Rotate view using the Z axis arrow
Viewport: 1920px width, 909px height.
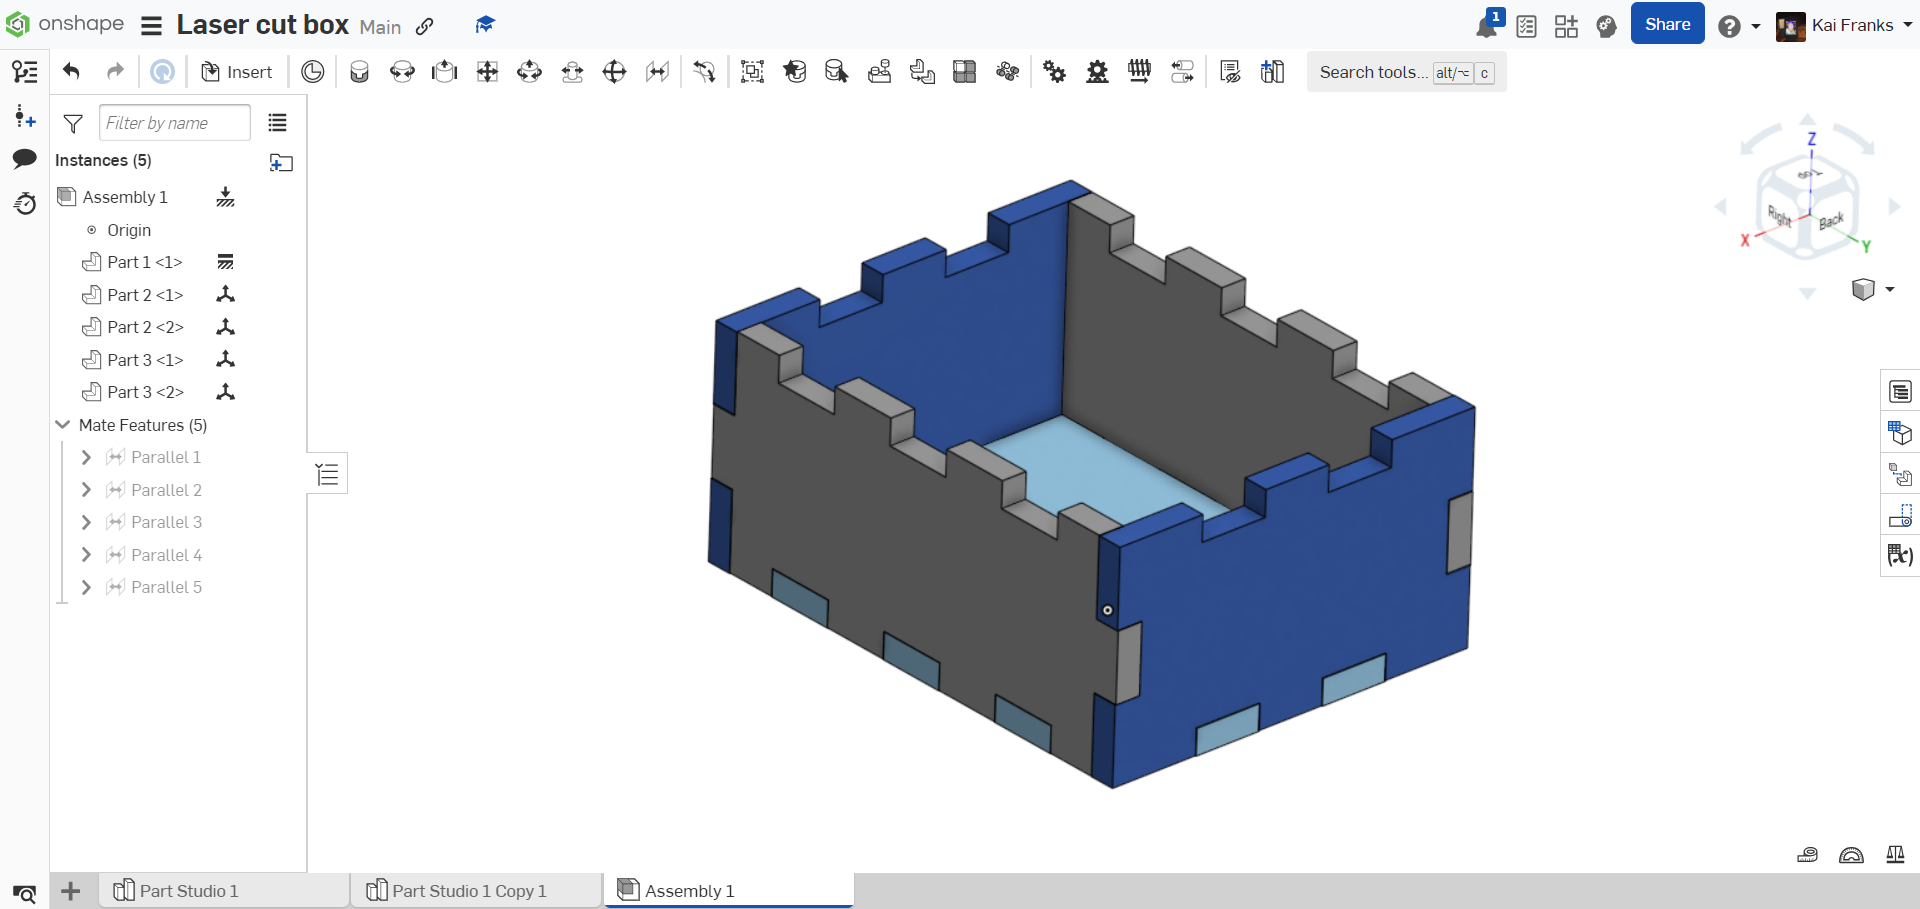pyautogui.click(x=1811, y=139)
